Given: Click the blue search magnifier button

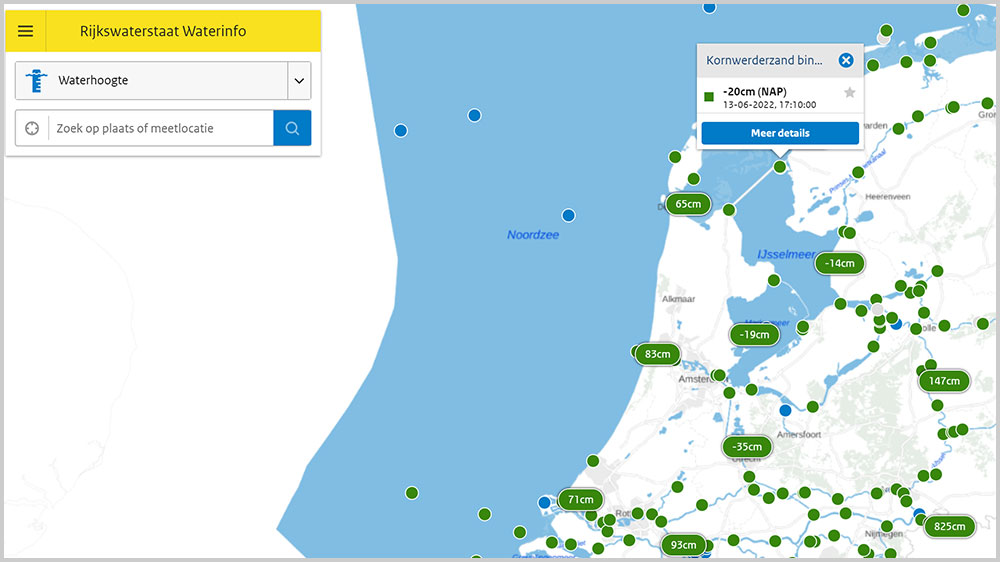Looking at the screenshot, I should (x=292, y=128).
